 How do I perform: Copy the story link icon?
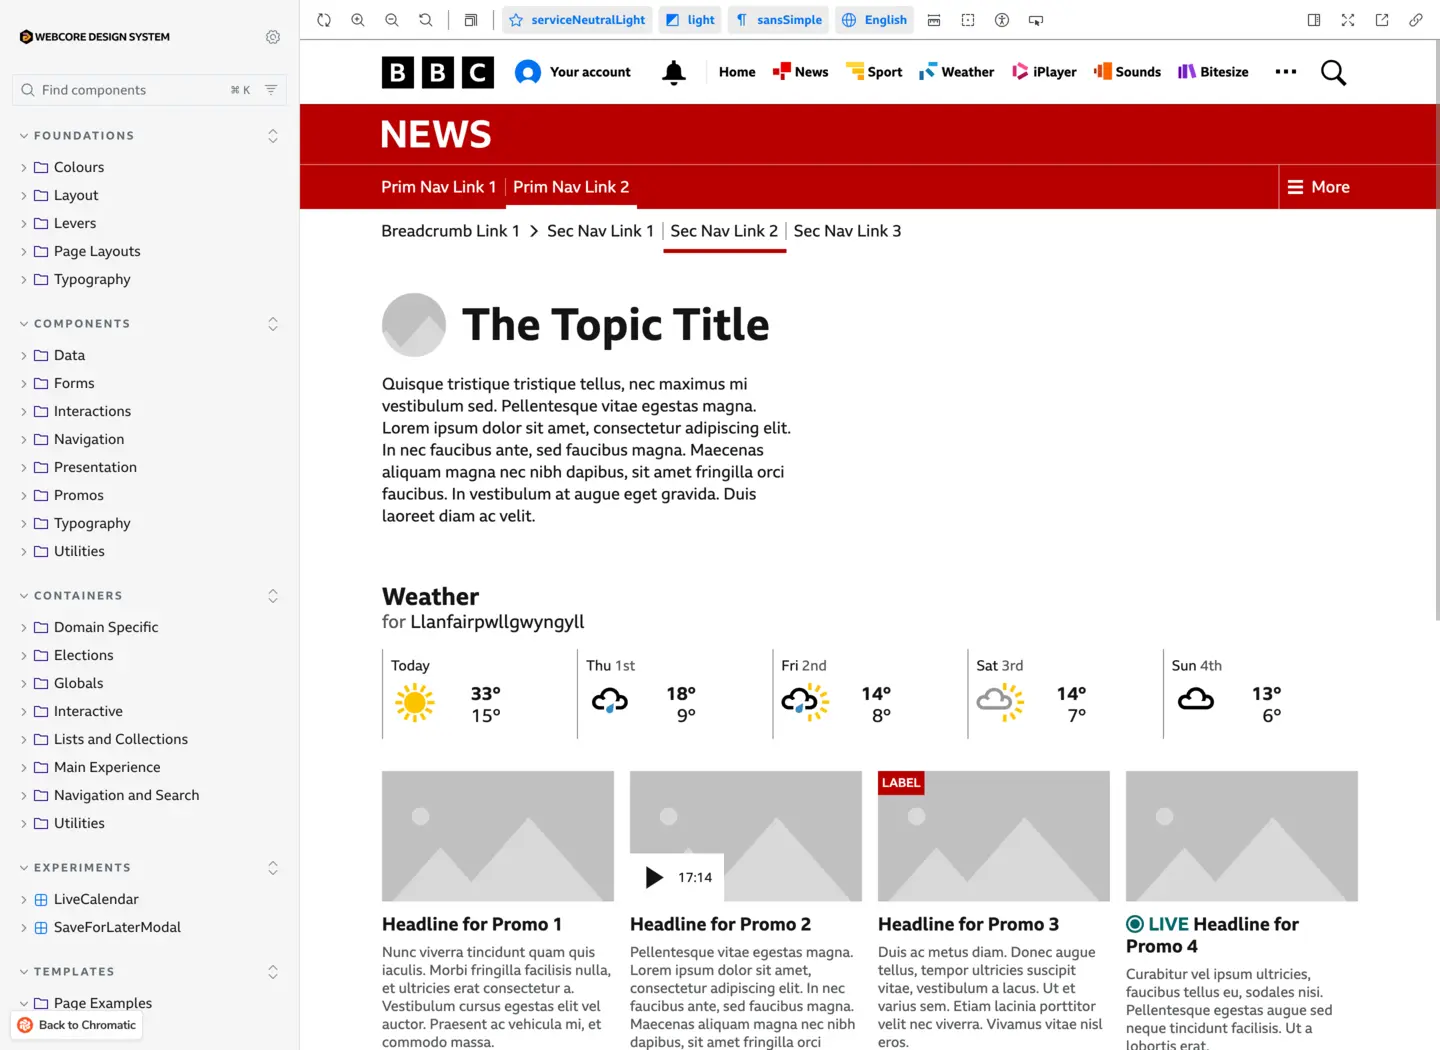(x=1416, y=20)
